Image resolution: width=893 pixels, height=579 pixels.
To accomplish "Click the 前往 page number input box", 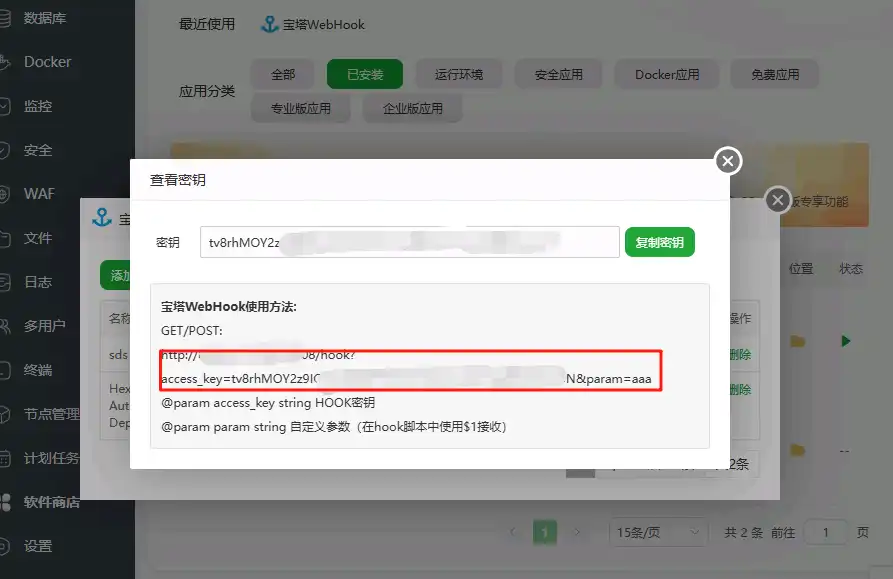I will pos(826,533).
